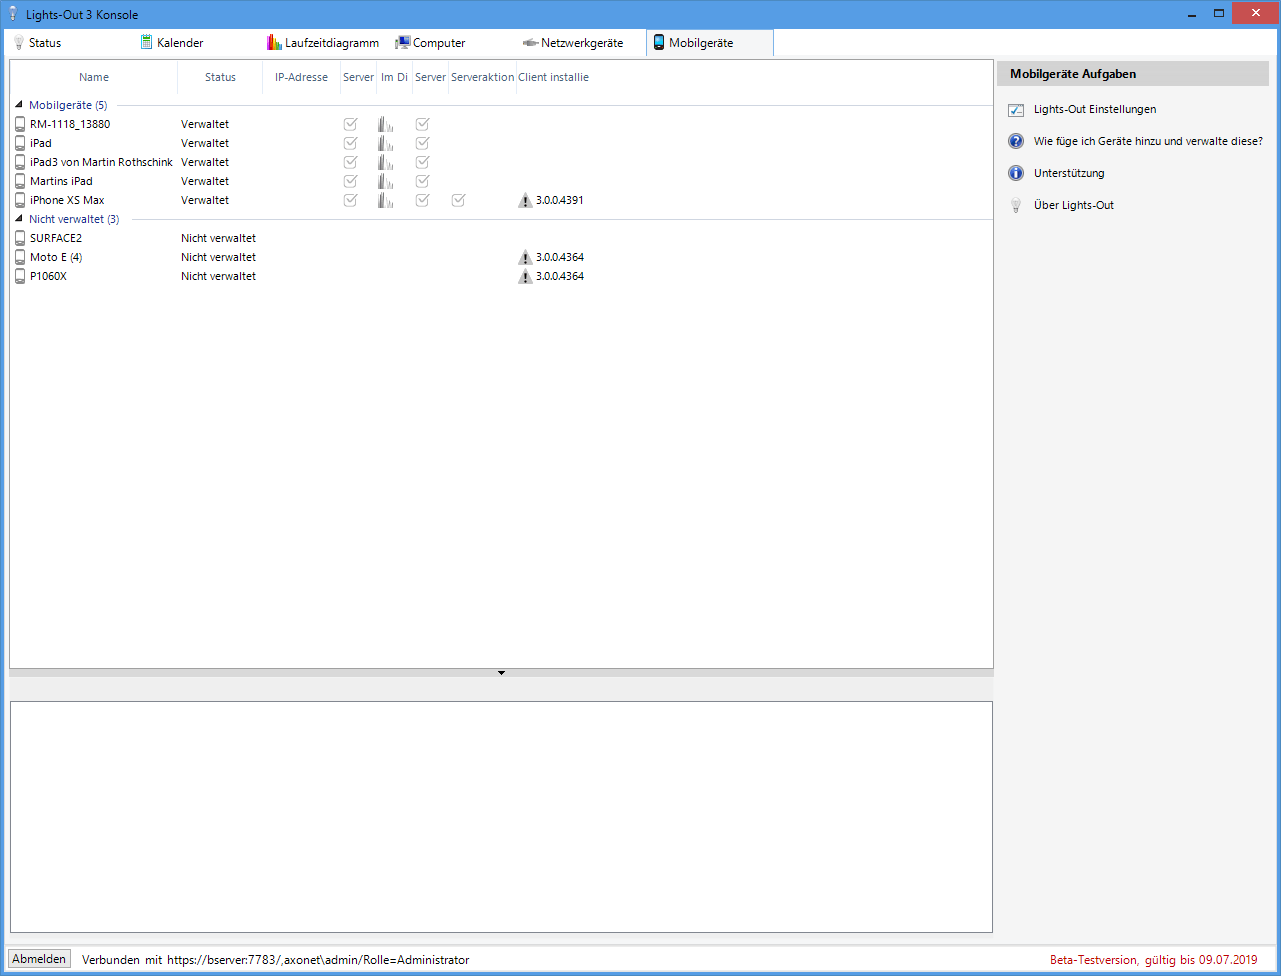The width and height of the screenshot is (1281, 976).
Task: Click version 3.0.0.4391 in iPhone XS Max row
Action: 560,200
